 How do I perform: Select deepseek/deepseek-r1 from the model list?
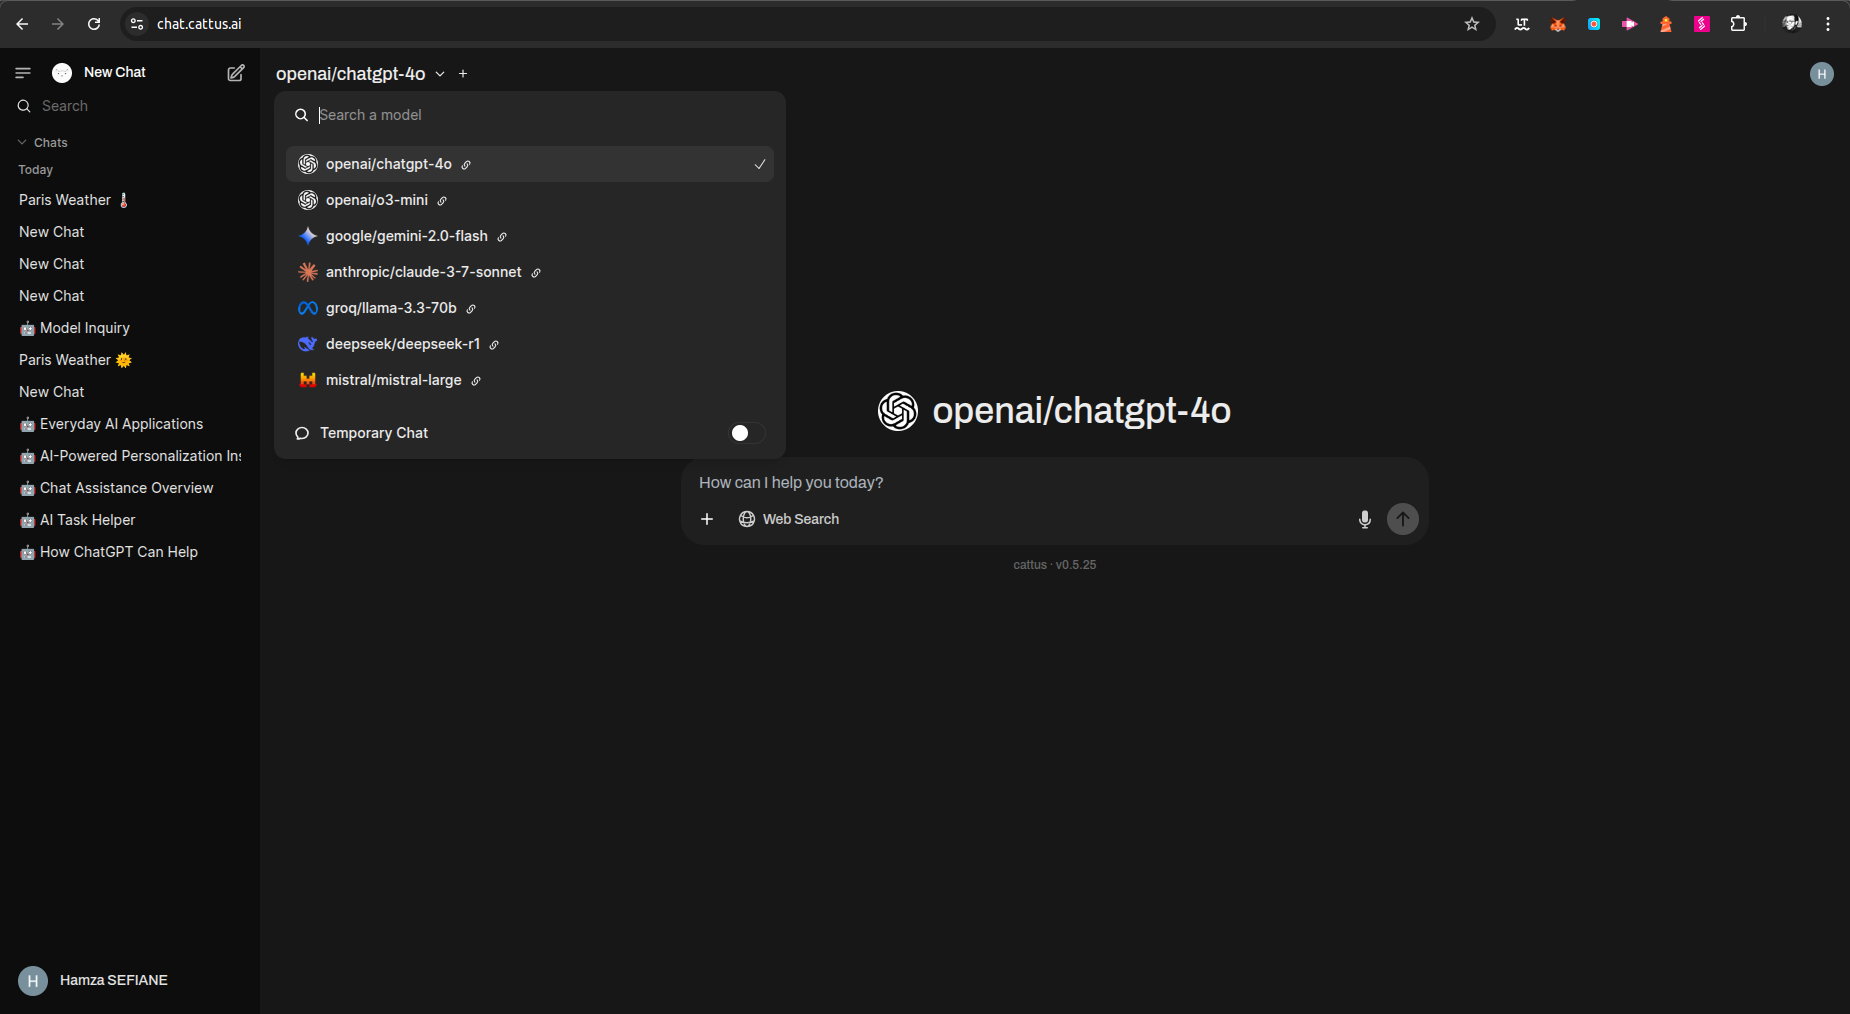click(x=530, y=344)
